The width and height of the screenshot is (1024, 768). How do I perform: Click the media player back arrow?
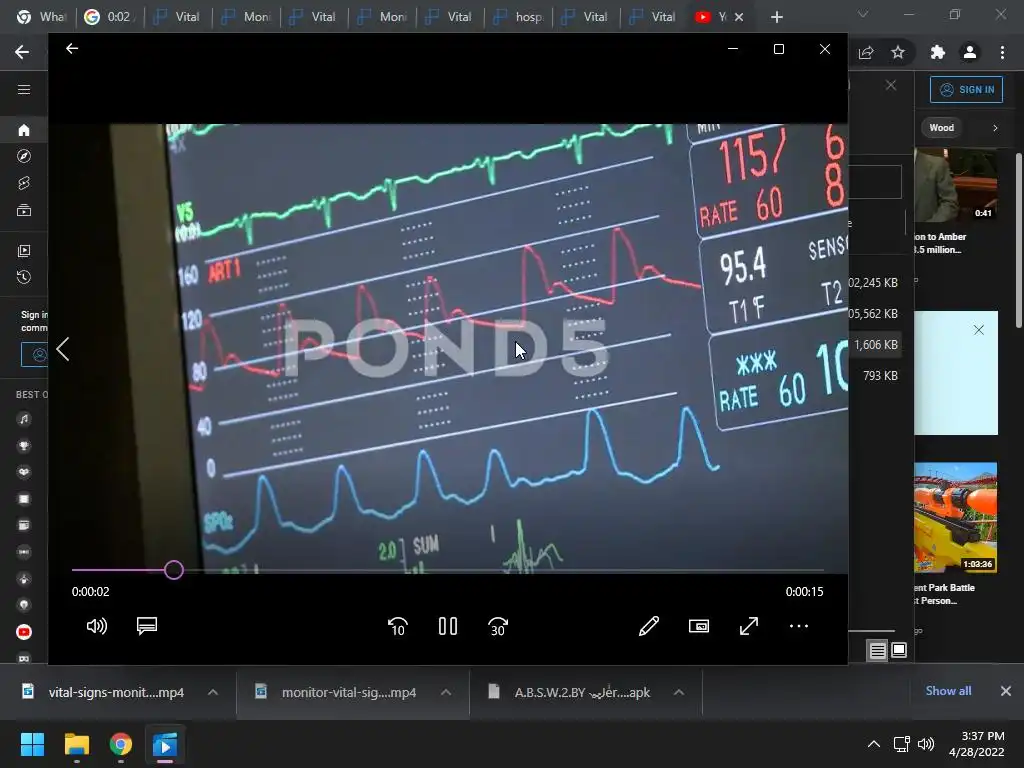pyautogui.click(x=72, y=48)
